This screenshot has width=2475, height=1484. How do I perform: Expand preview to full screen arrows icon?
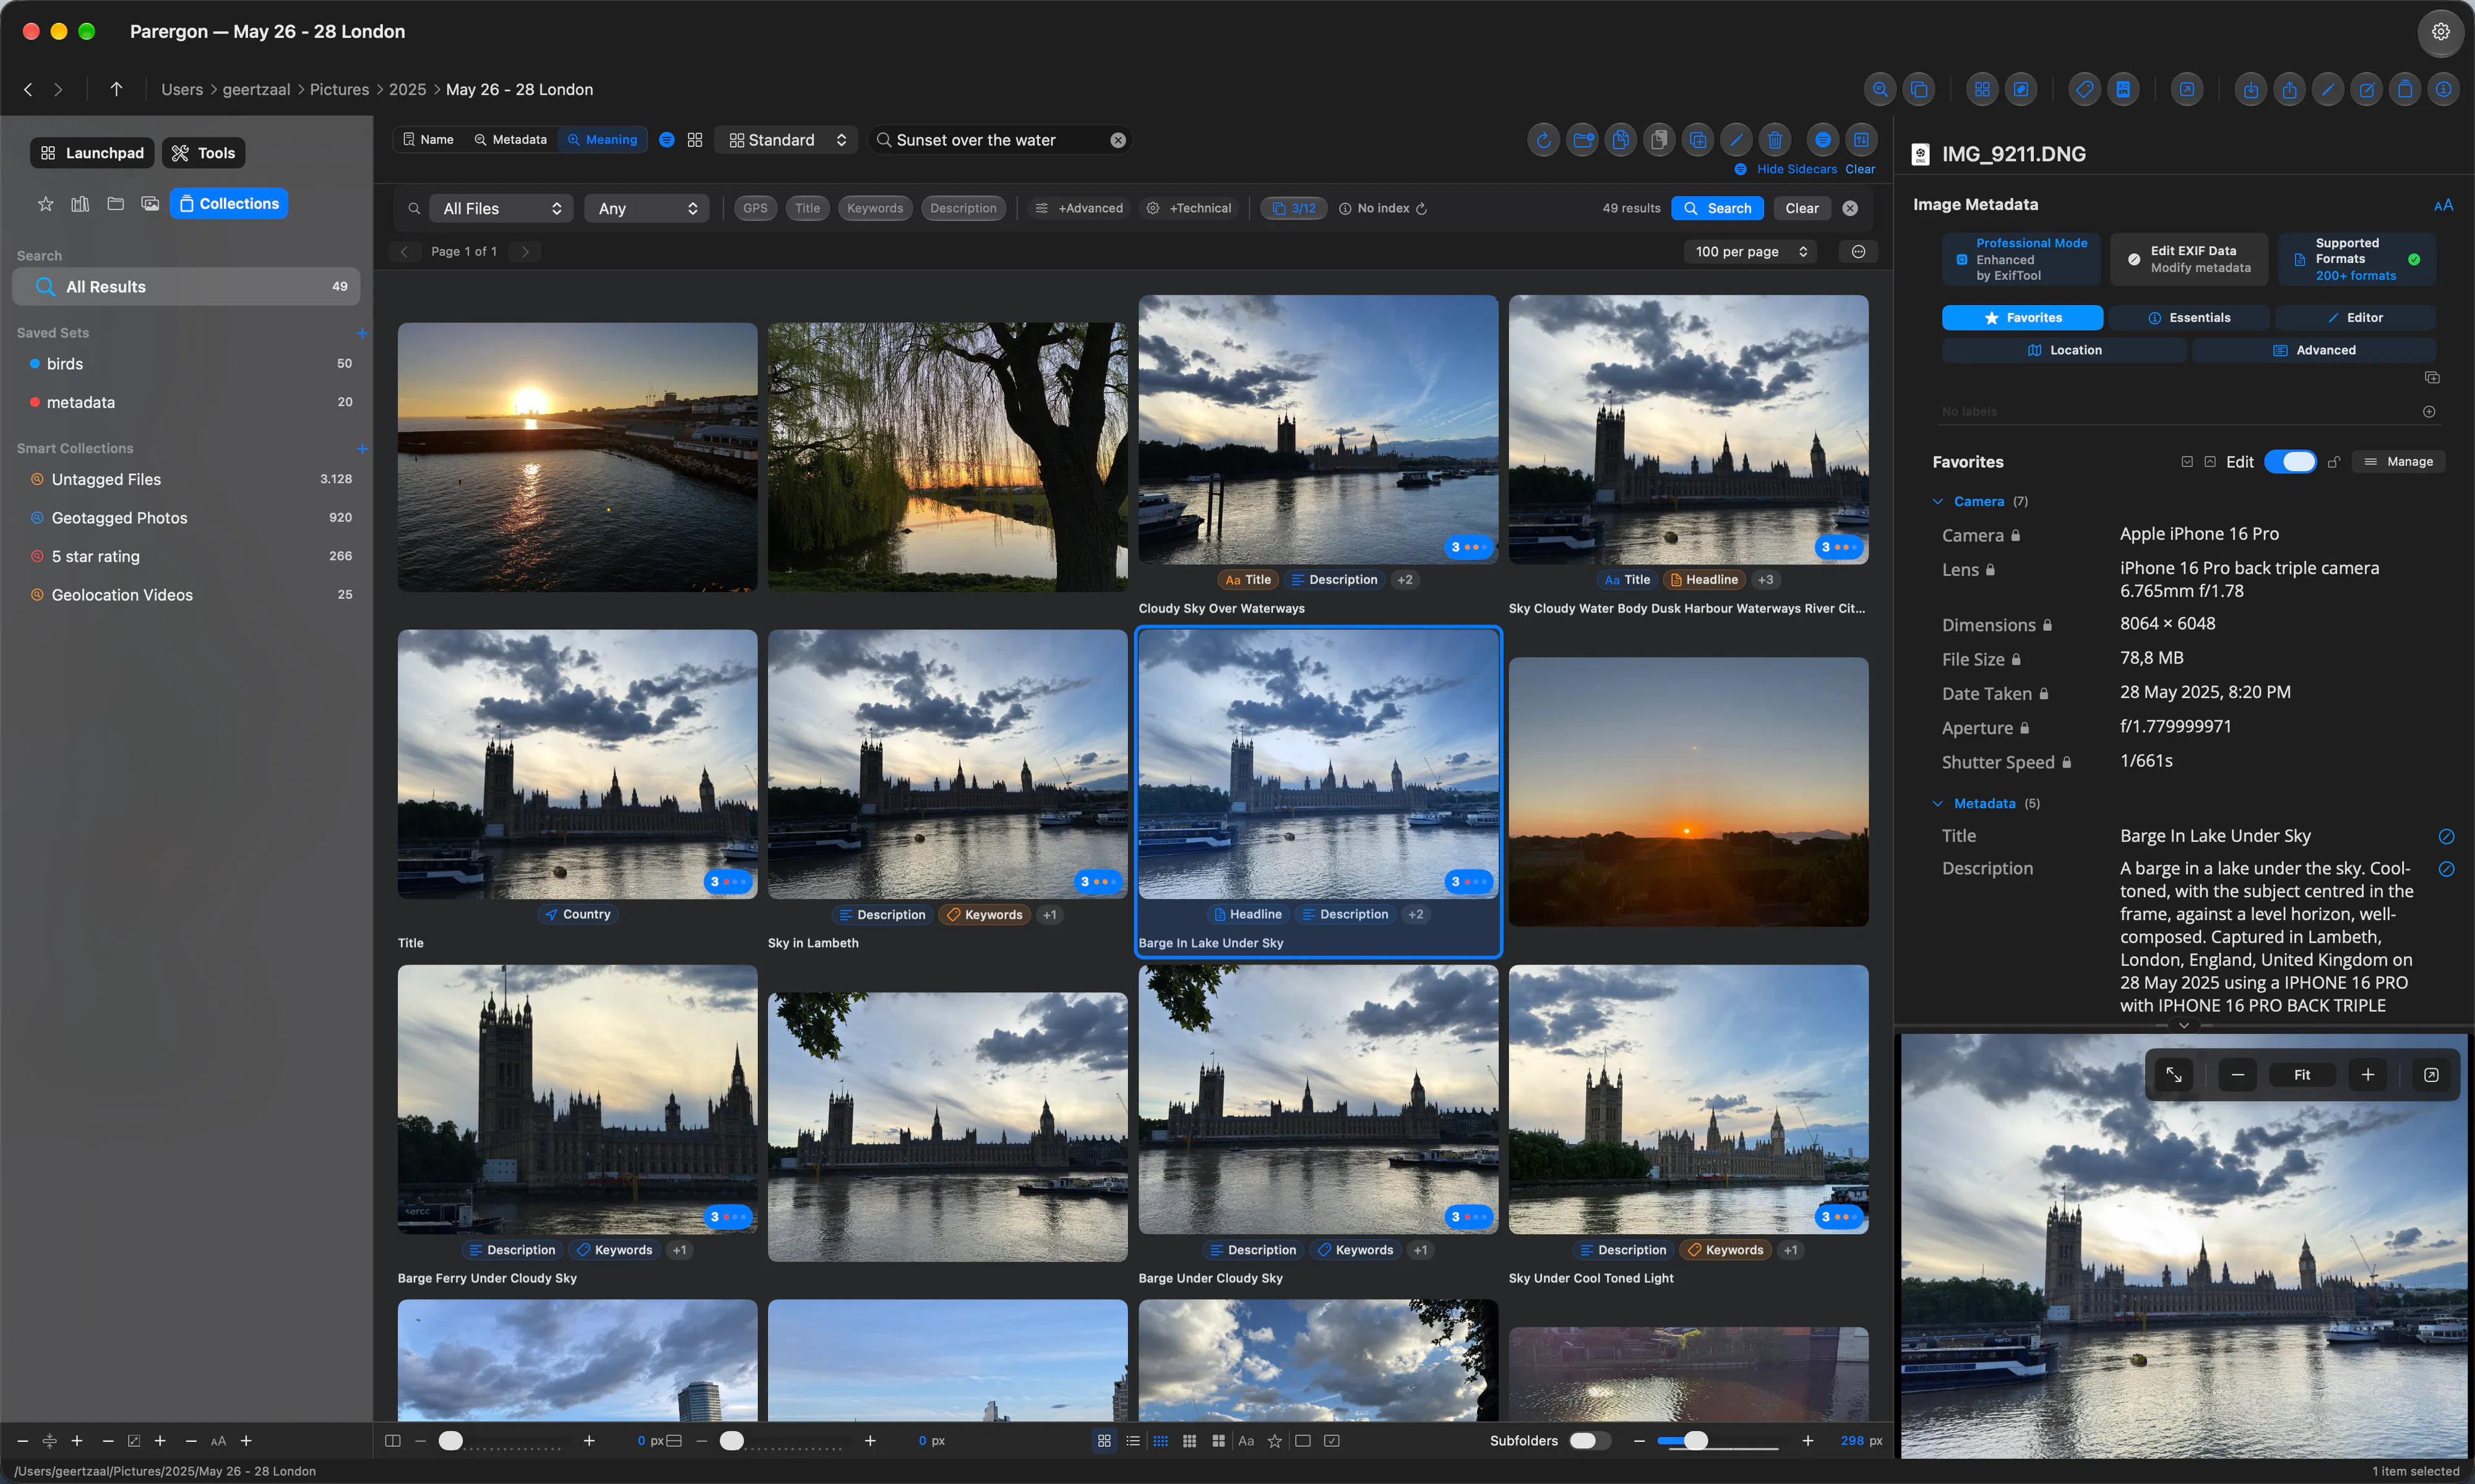click(2174, 1075)
